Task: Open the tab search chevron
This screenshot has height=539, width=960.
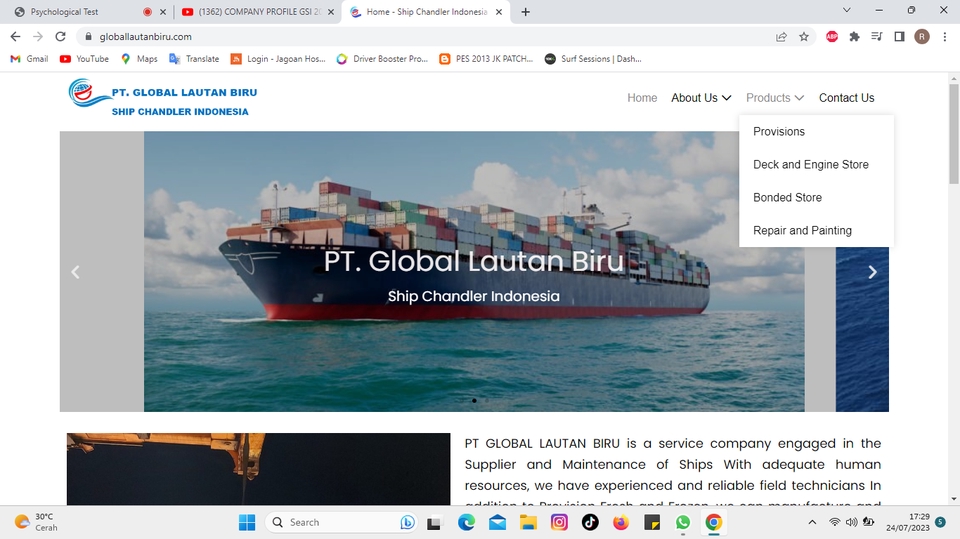Action: click(x=847, y=10)
